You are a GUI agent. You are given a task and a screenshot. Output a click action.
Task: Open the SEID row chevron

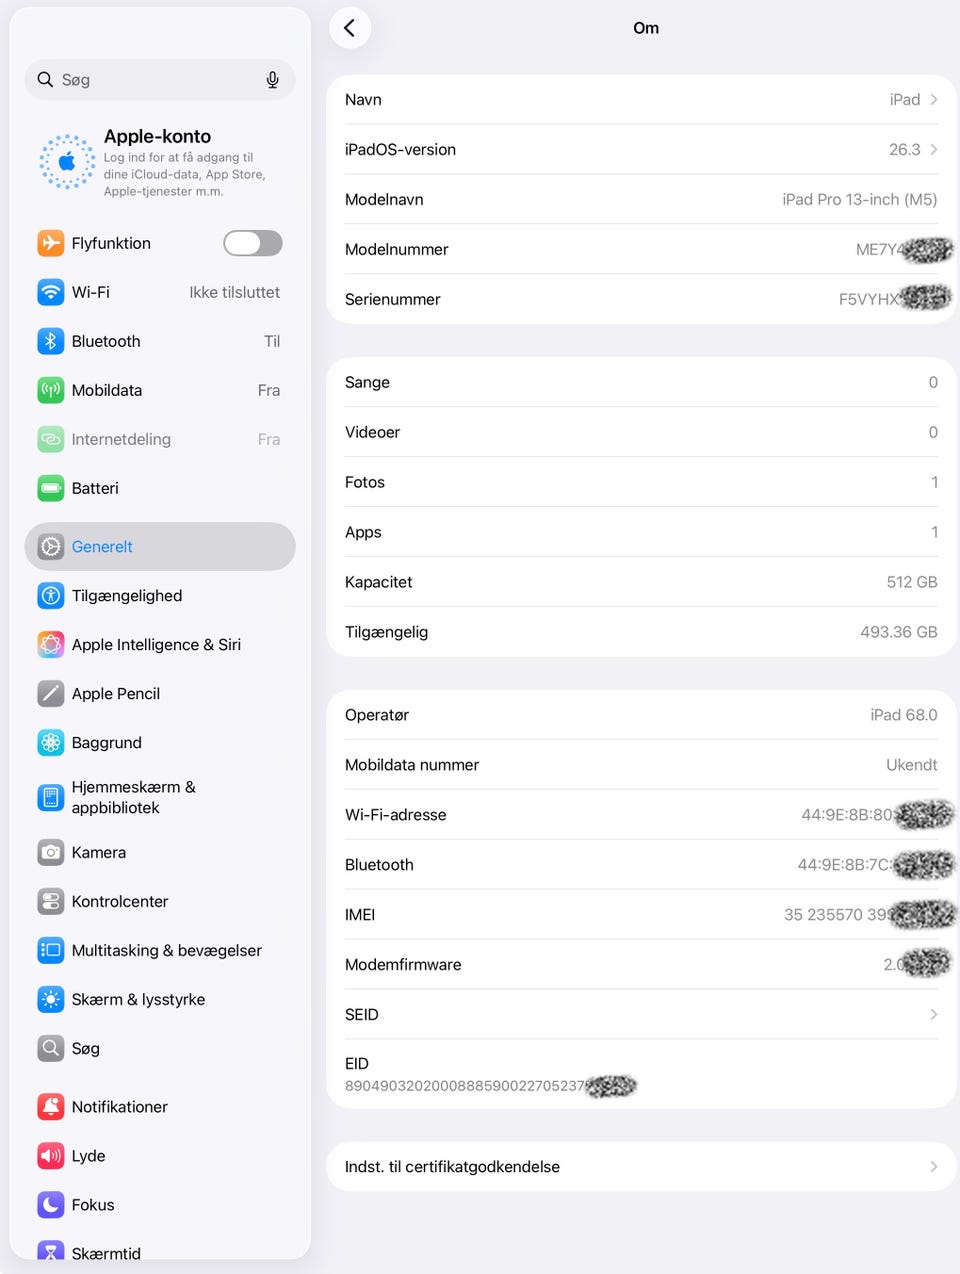(934, 1014)
